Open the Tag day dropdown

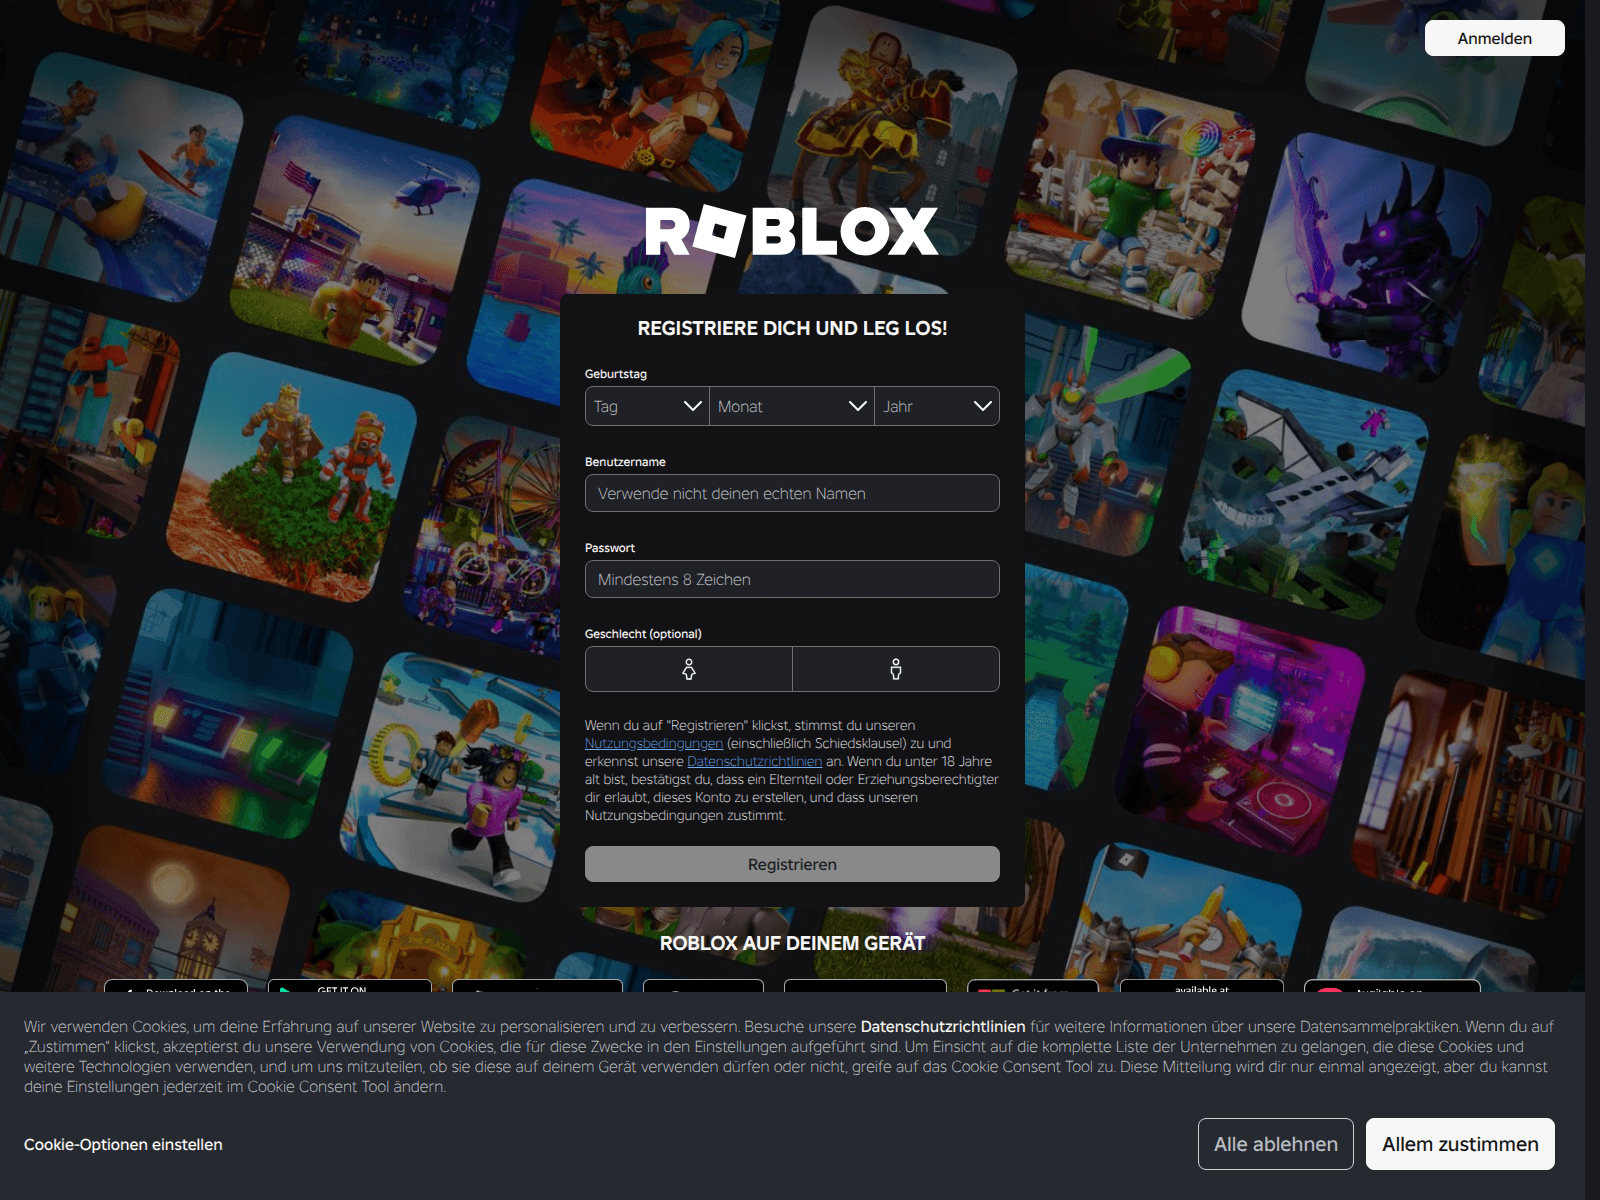[x=647, y=406]
